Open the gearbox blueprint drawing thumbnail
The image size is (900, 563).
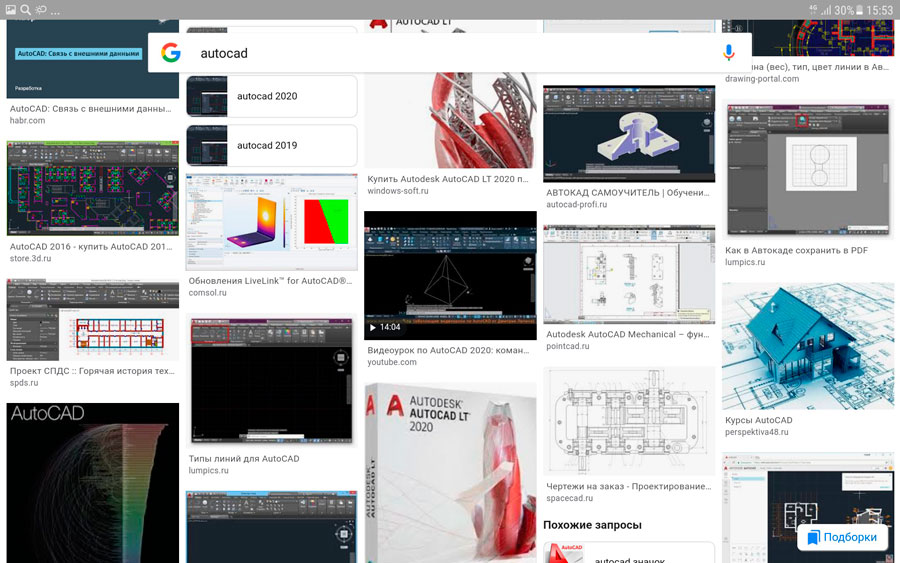[x=629, y=421]
